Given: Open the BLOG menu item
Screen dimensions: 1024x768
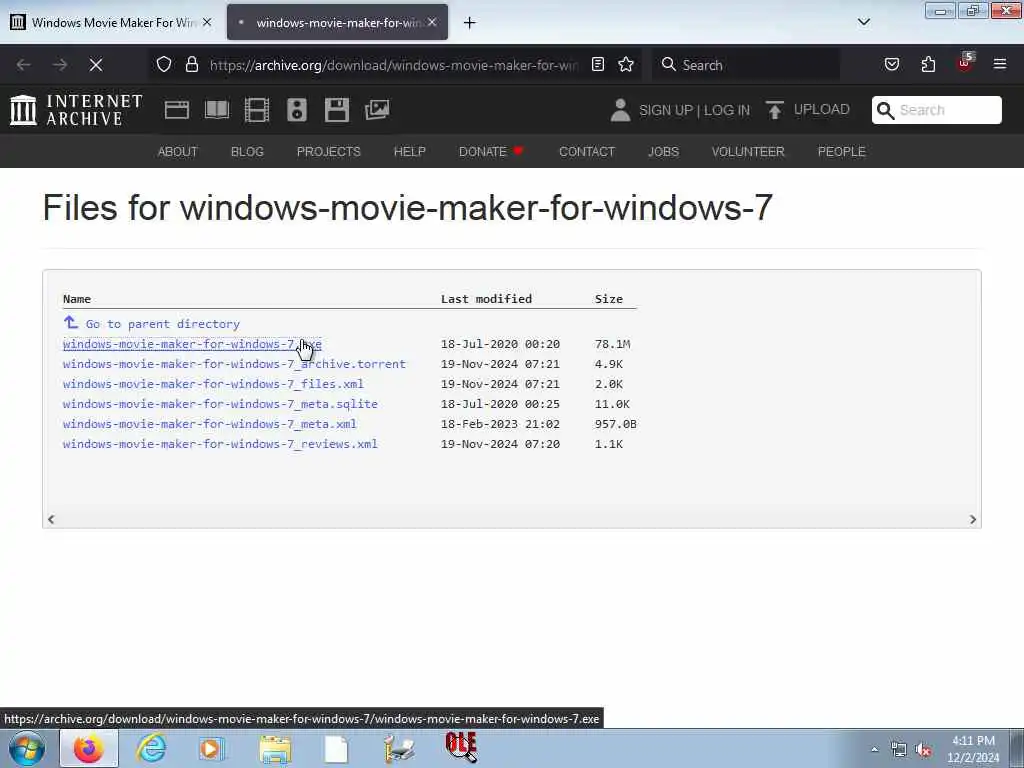Looking at the screenshot, I should coord(248,152).
